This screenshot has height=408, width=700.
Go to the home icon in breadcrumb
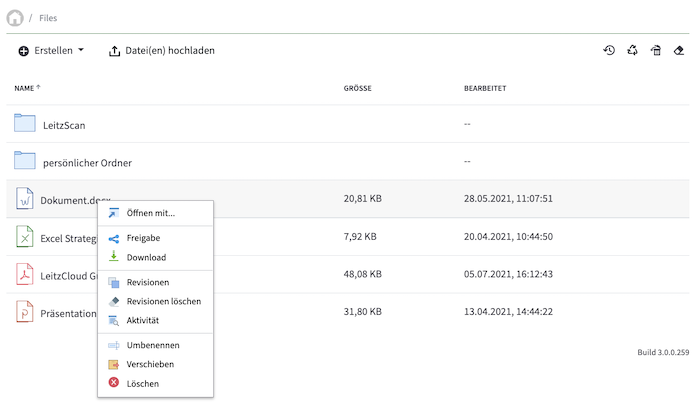[x=15, y=18]
